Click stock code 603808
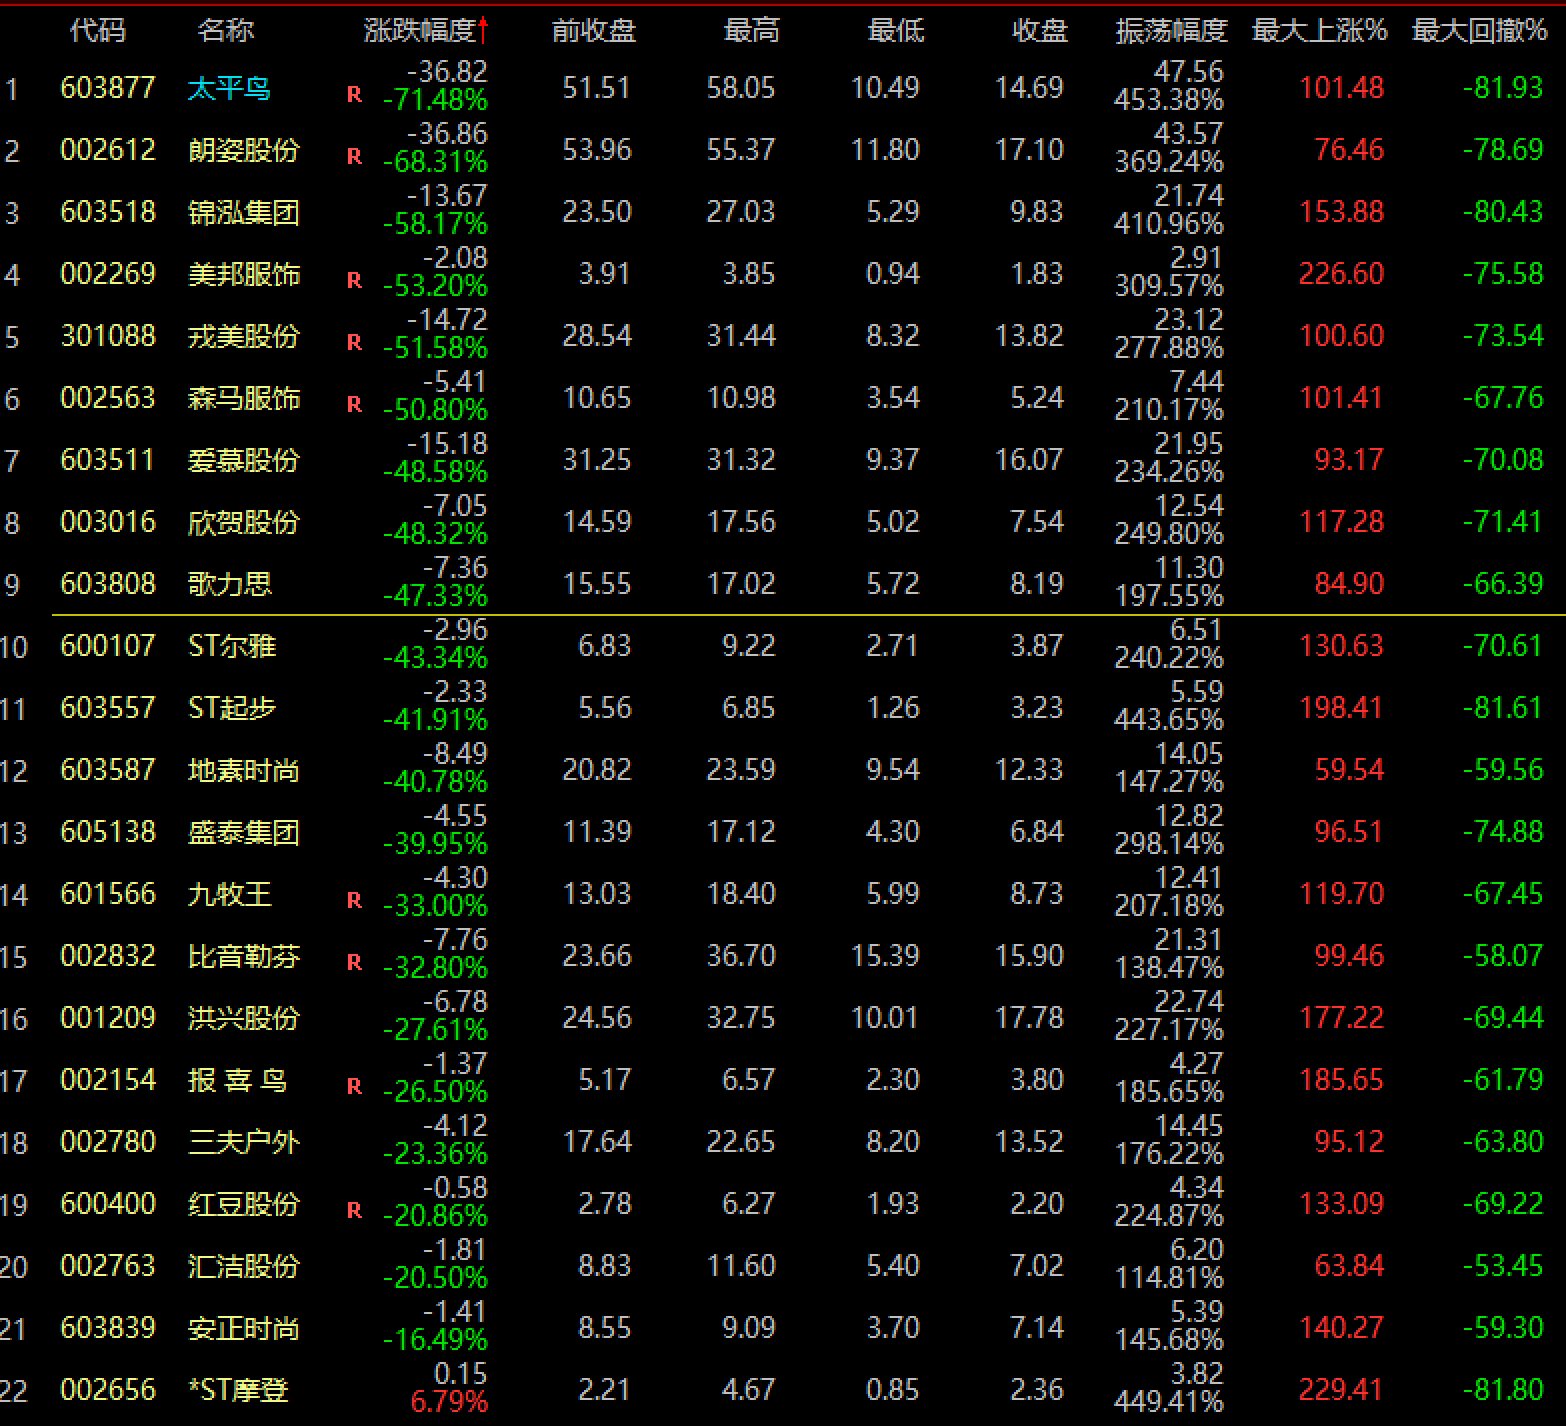 [108, 584]
